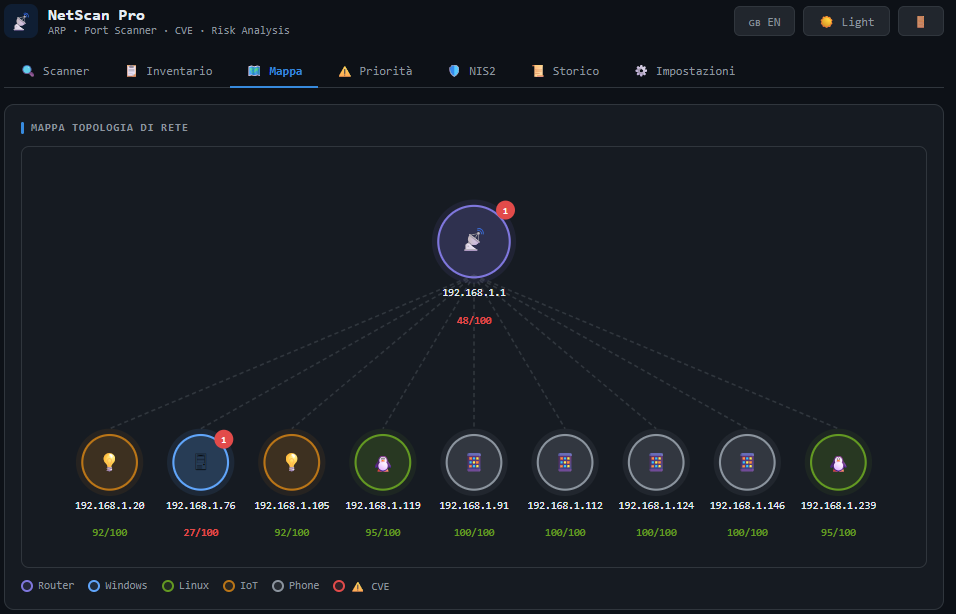Viewport: 956px width, 614px height.
Task: Click the 192.168.1.91 label
Action: click(474, 505)
